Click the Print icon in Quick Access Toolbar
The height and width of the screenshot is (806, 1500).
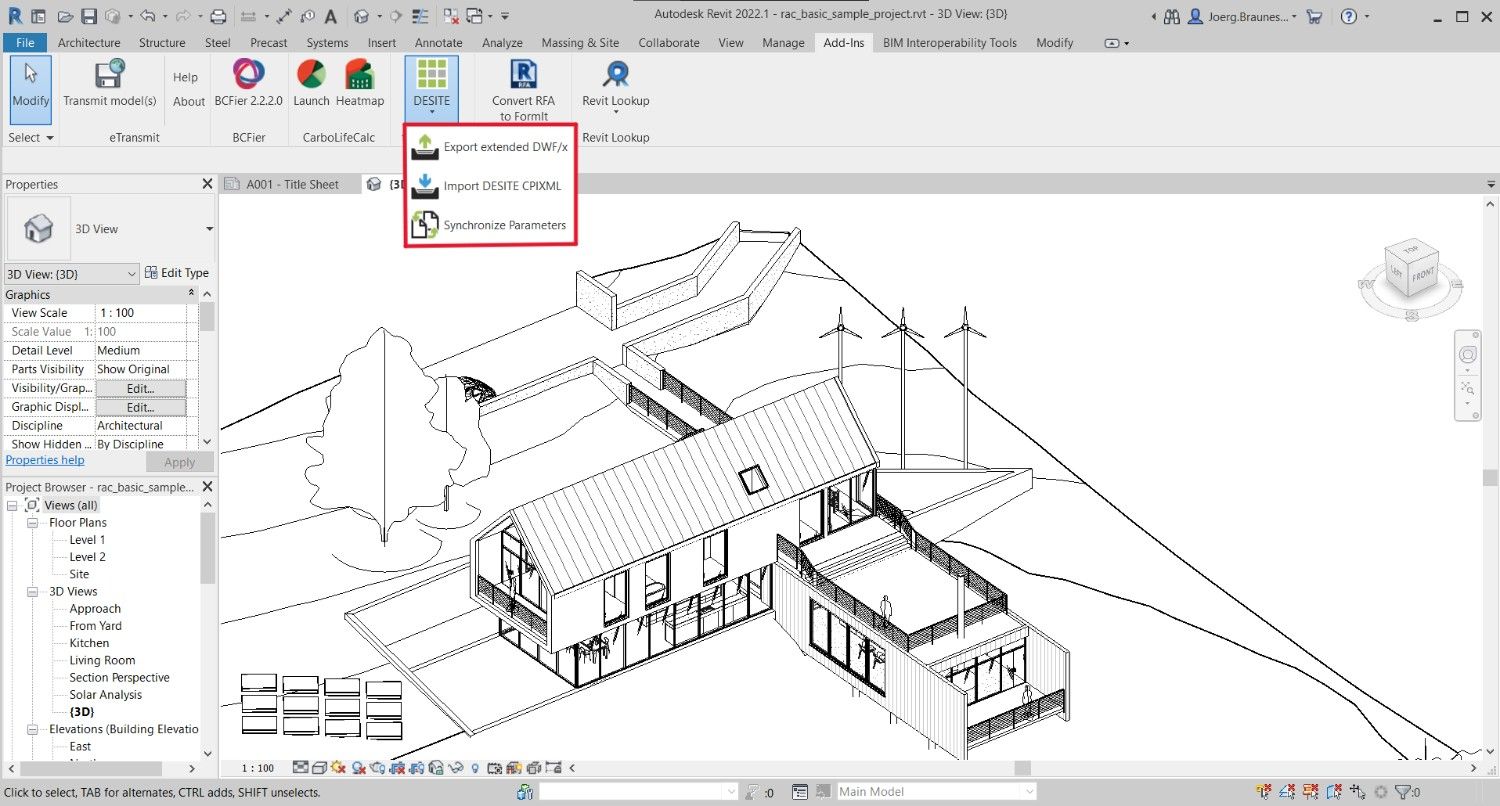point(218,14)
